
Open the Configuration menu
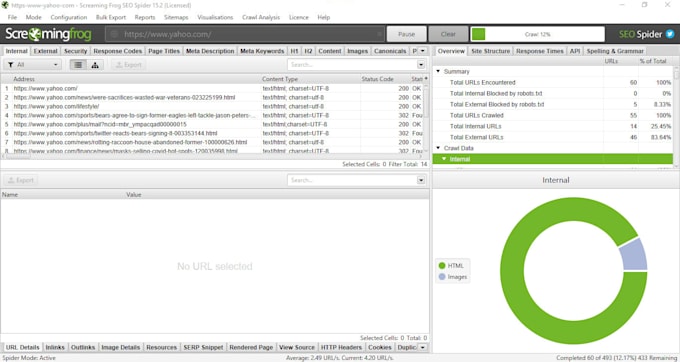pos(69,17)
